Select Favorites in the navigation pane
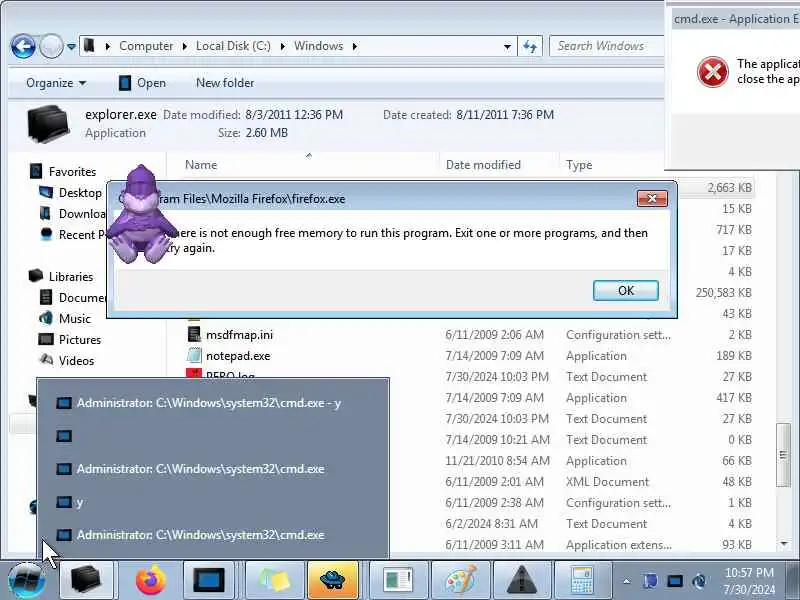This screenshot has height=600, width=800. 72,171
